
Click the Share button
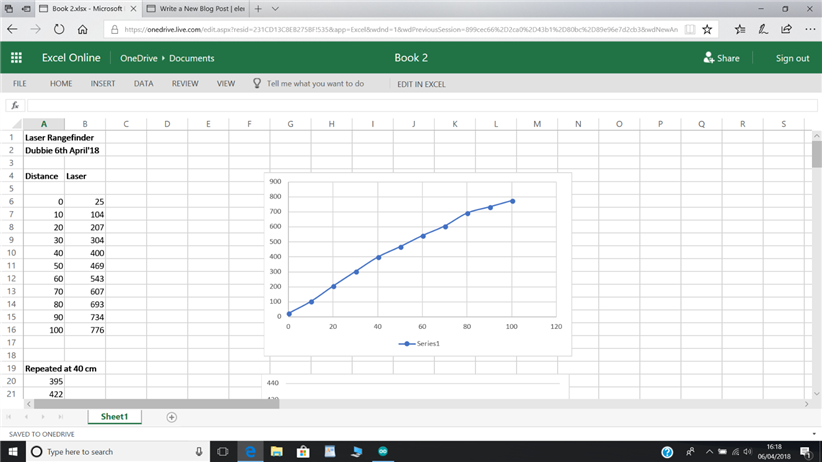721,58
